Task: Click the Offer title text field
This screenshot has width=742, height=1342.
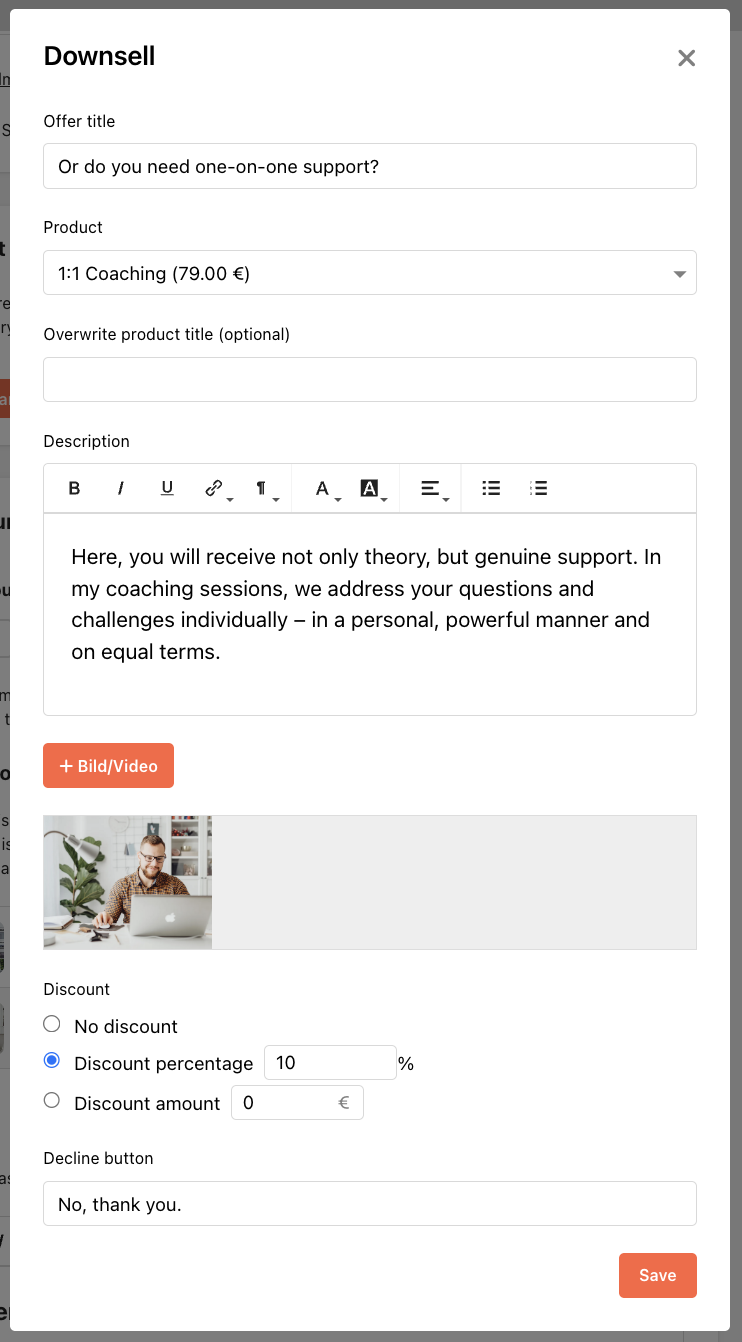Action: pos(370,166)
